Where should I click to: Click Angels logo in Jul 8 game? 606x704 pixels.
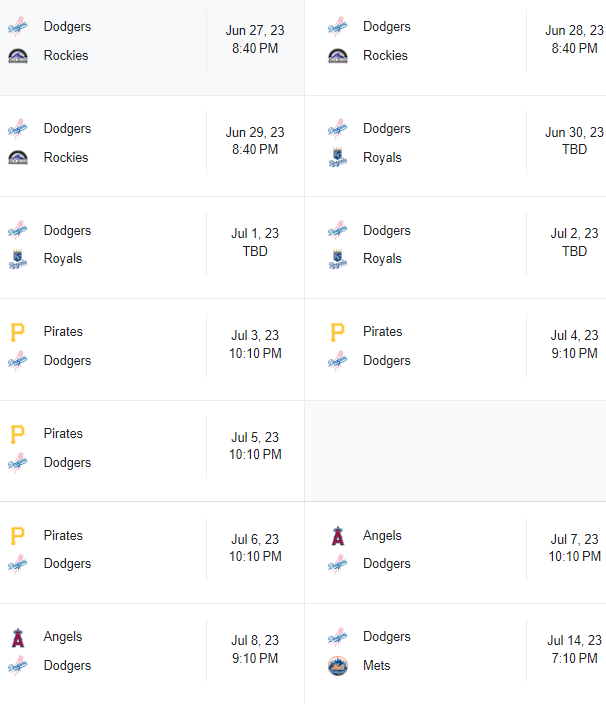(x=18, y=637)
